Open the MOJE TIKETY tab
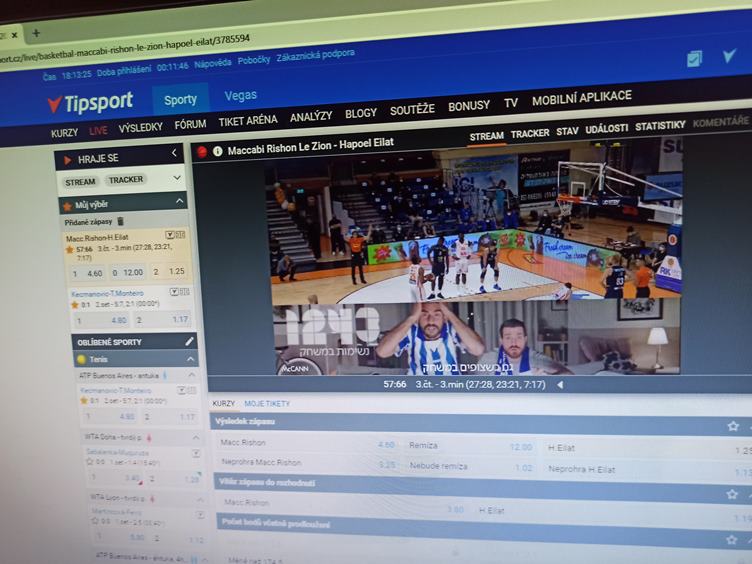The width and height of the screenshot is (752, 564). tap(267, 404)
